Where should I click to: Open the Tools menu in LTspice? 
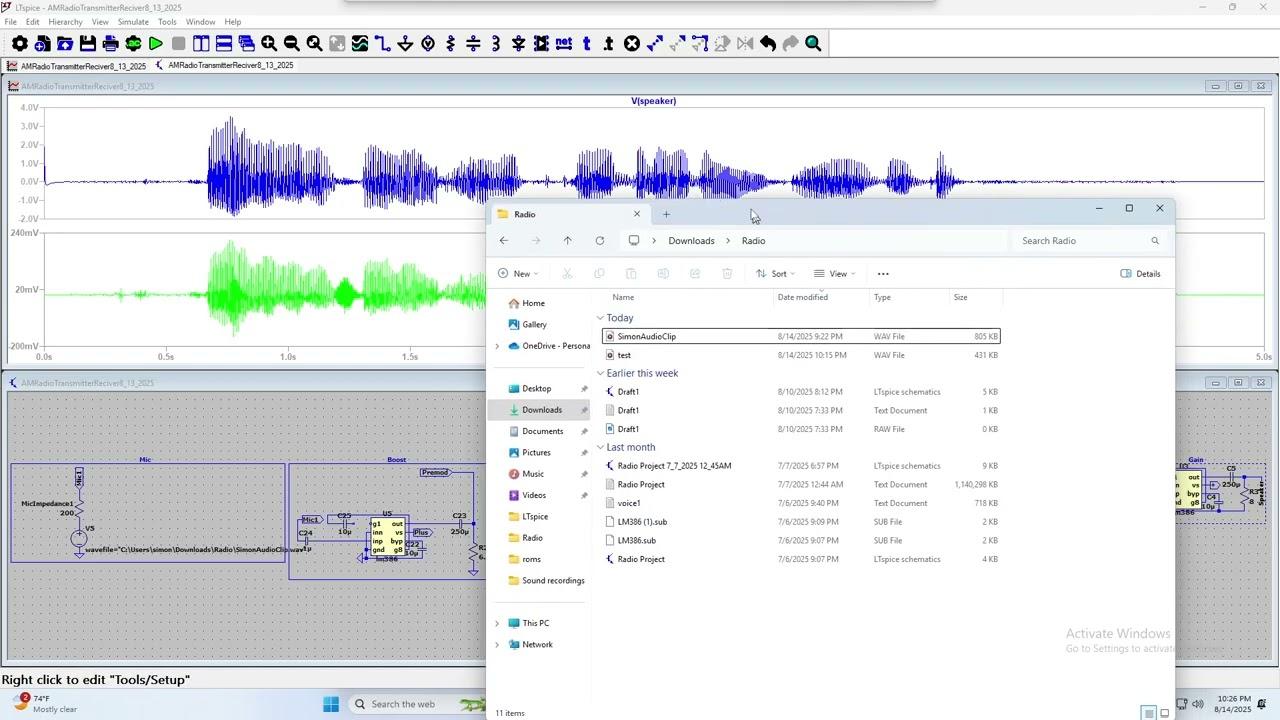[167, 22]
